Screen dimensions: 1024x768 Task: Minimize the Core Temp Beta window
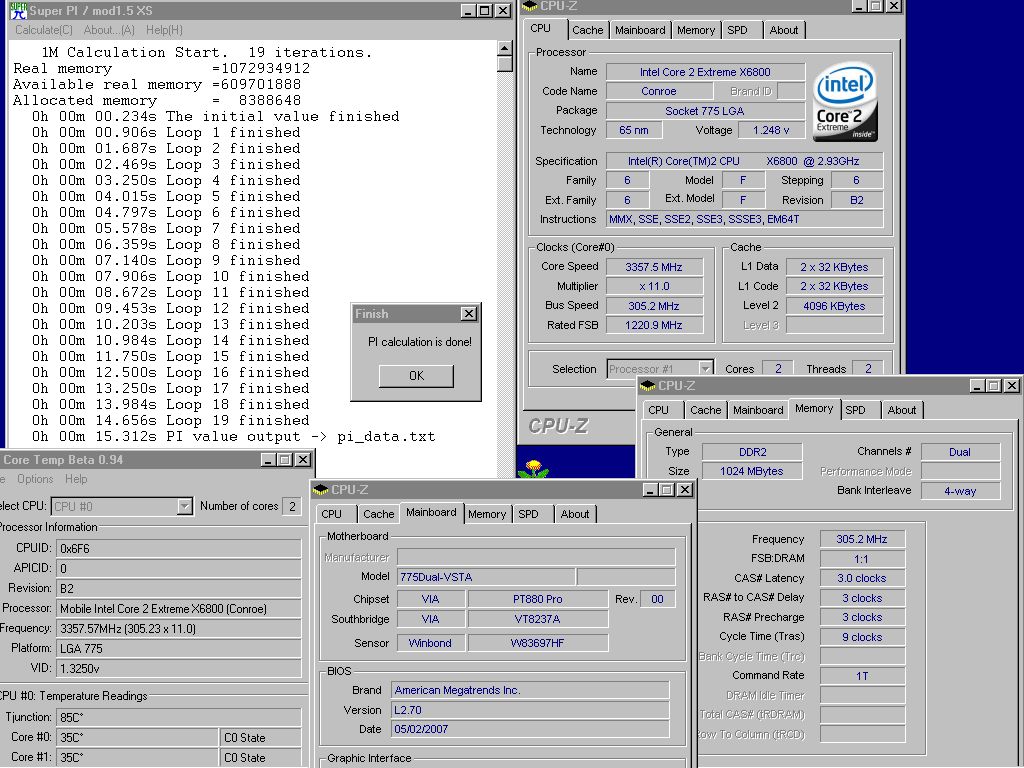268,460
